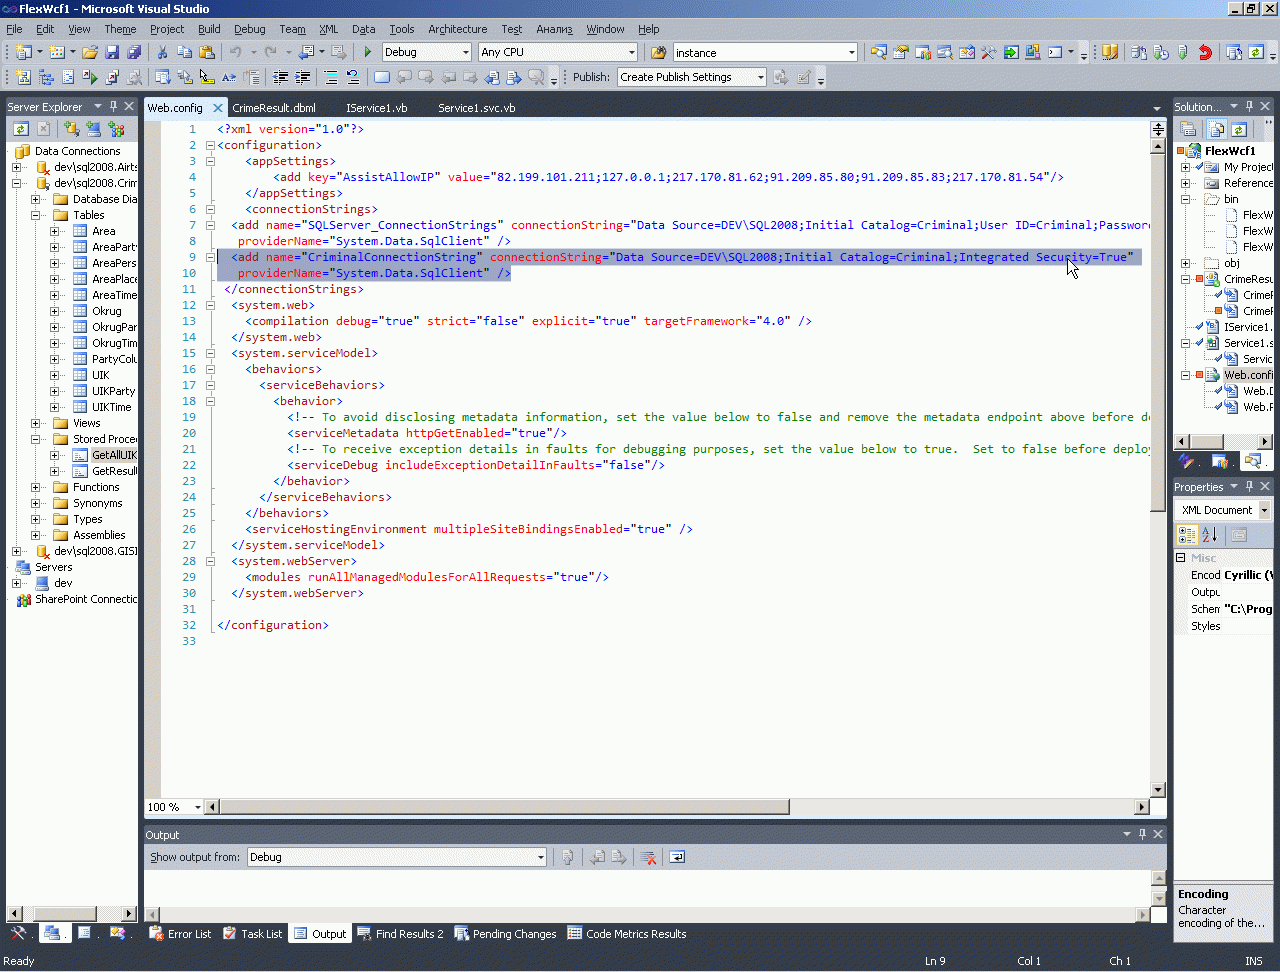Screen dimensions: 1280x972
Task: Copy the selected text icon
Action: (x=184, y=52)
